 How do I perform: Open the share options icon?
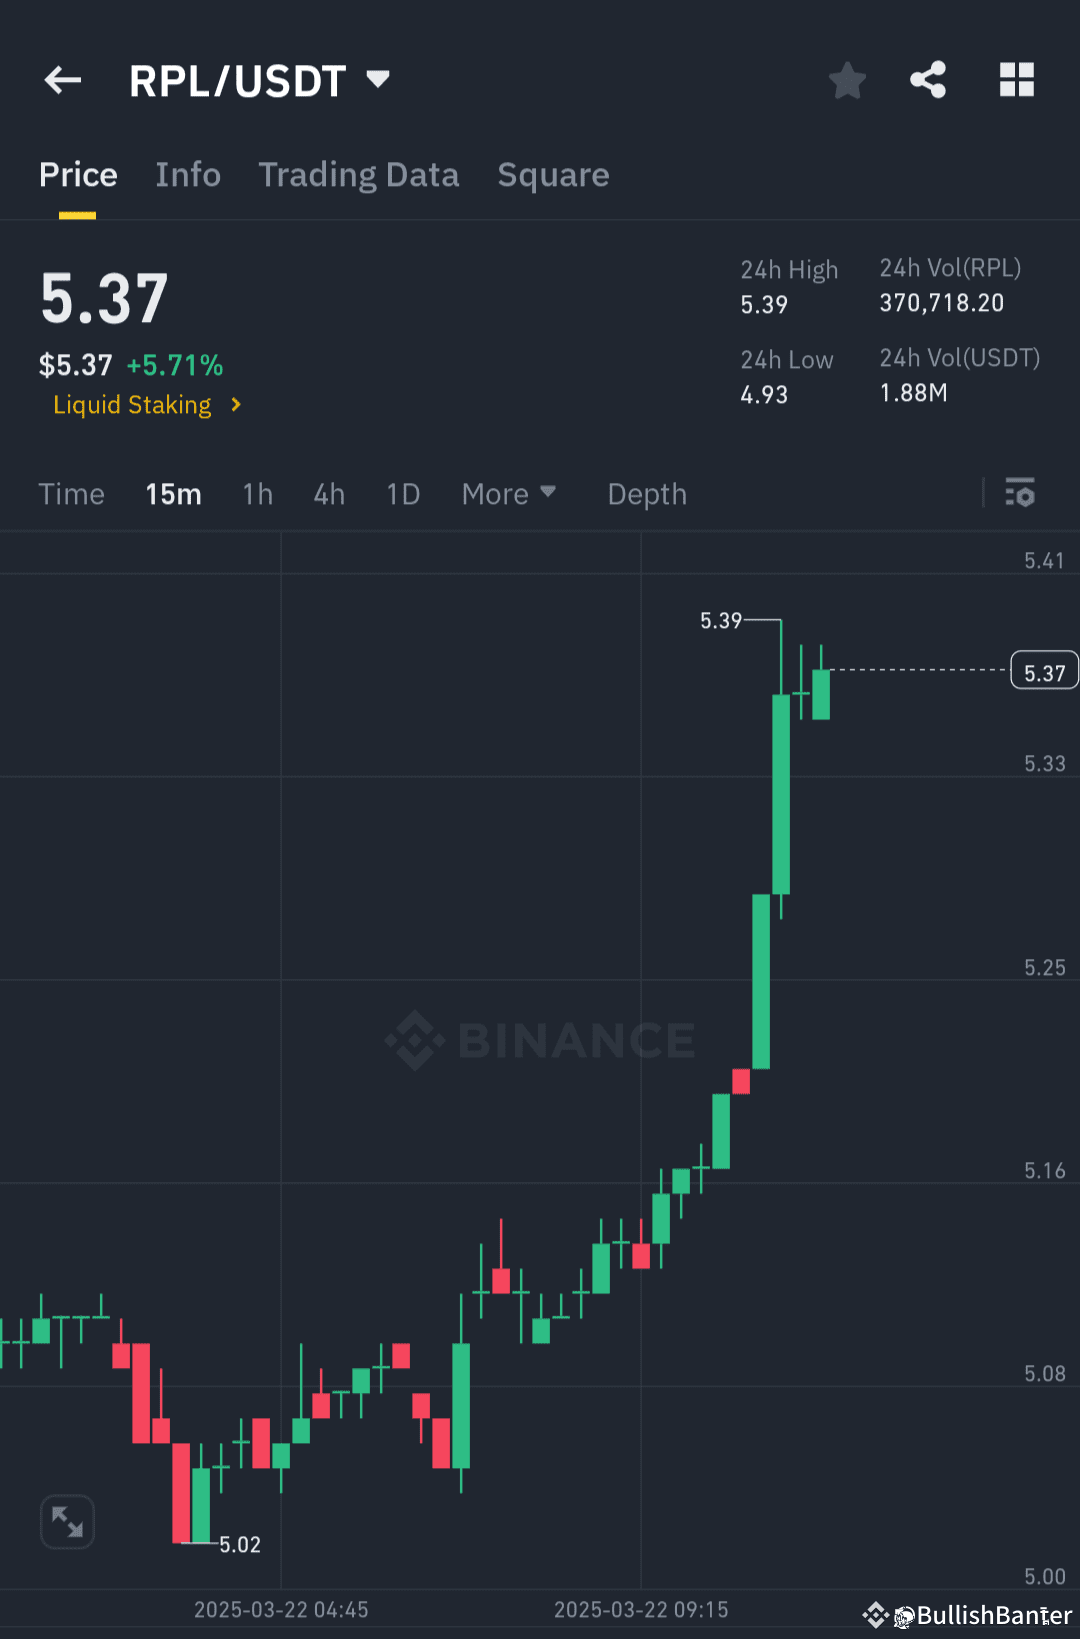coord(927,80)
